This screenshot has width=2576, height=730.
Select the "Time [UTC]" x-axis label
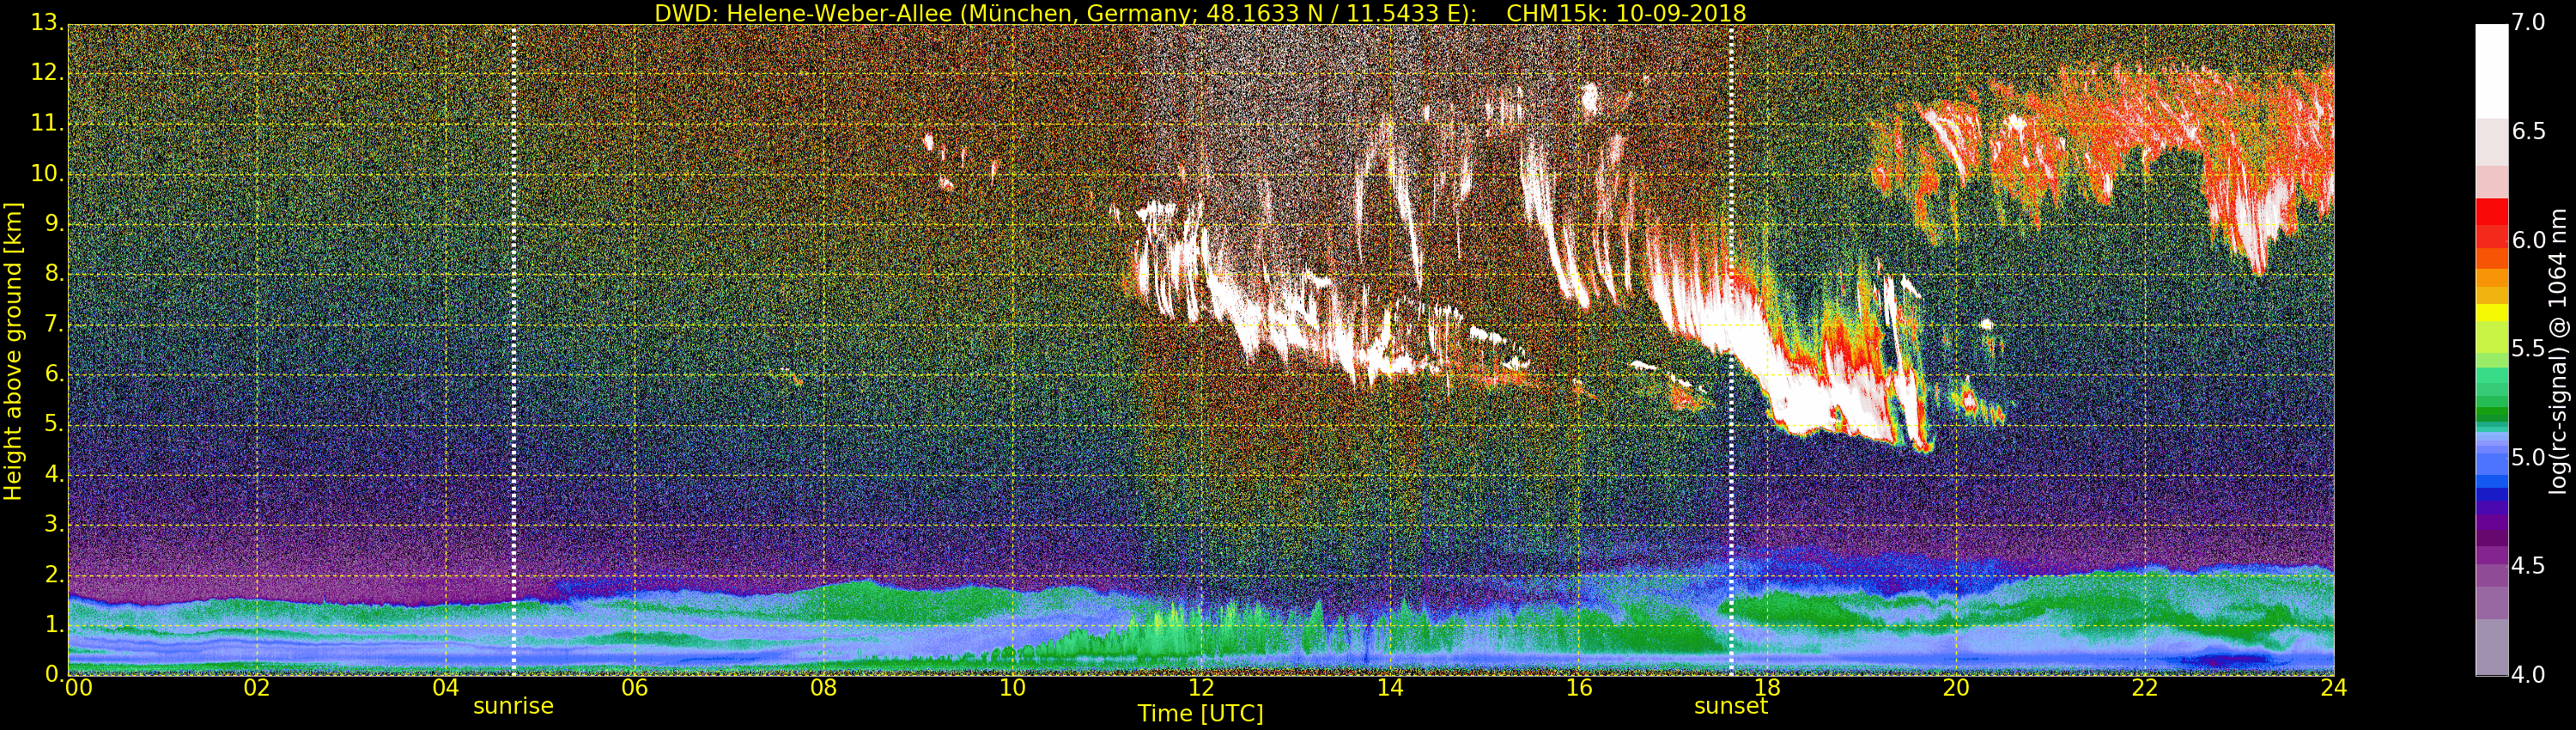[x=1200, y=714]
